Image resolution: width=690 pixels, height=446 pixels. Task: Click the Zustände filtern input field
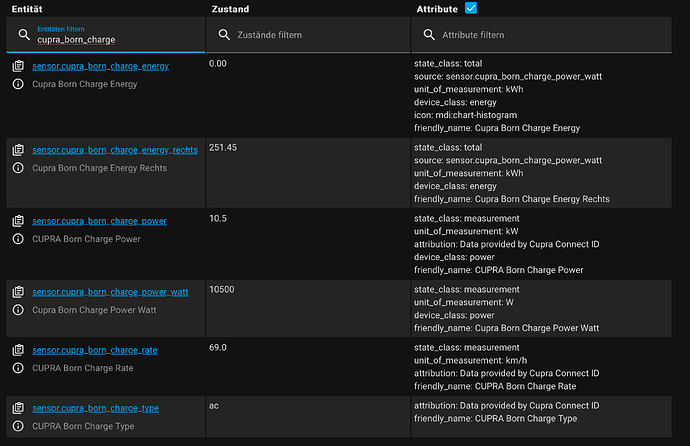308,35
